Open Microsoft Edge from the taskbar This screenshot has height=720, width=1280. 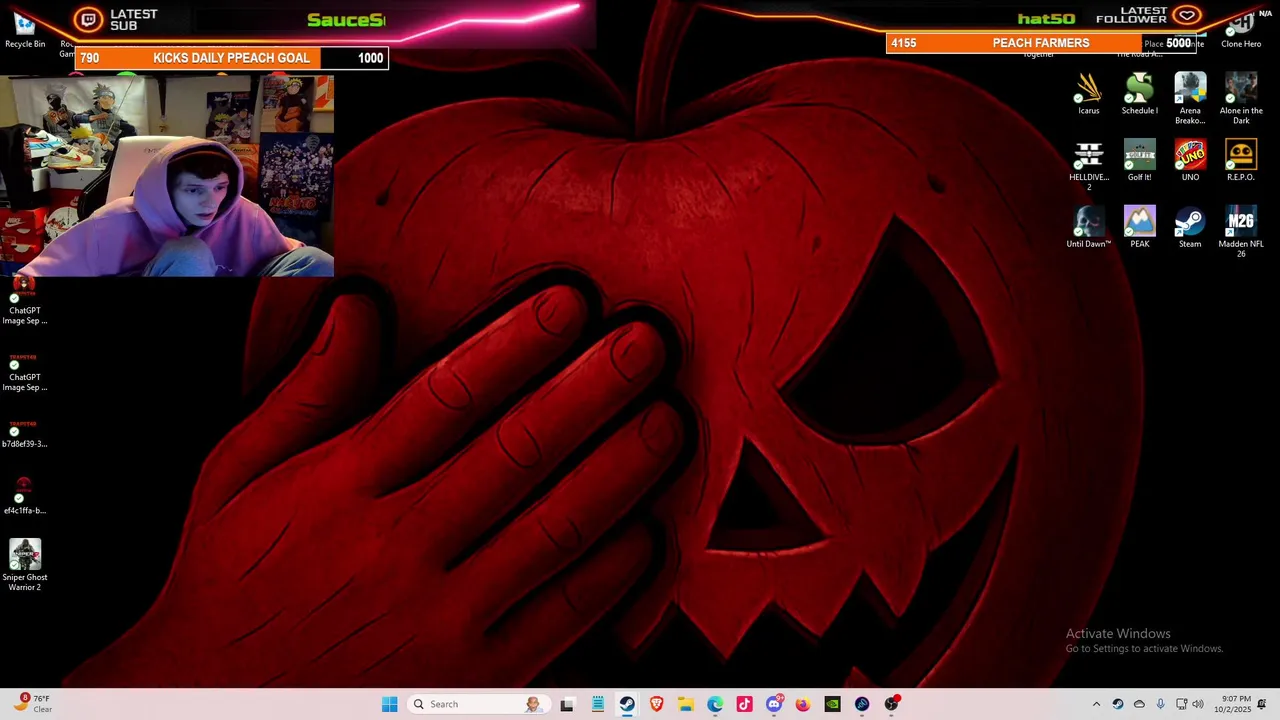coord(715,704)
